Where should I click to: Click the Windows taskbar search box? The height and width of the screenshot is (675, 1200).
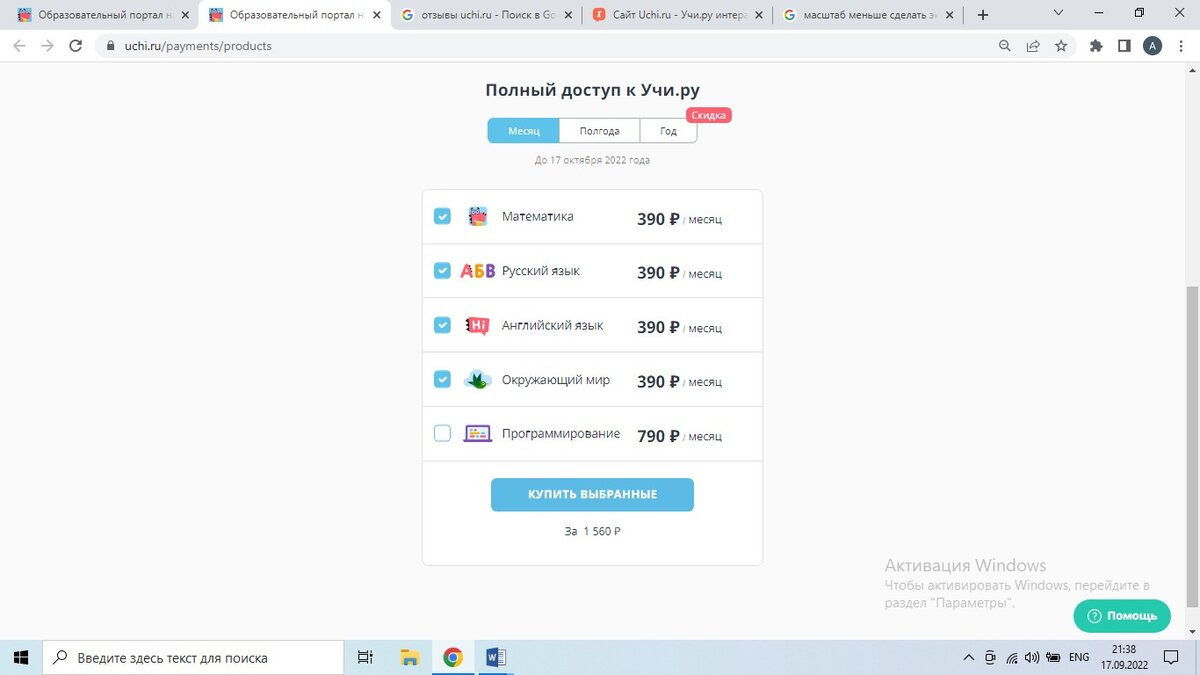tap(193, 658)
